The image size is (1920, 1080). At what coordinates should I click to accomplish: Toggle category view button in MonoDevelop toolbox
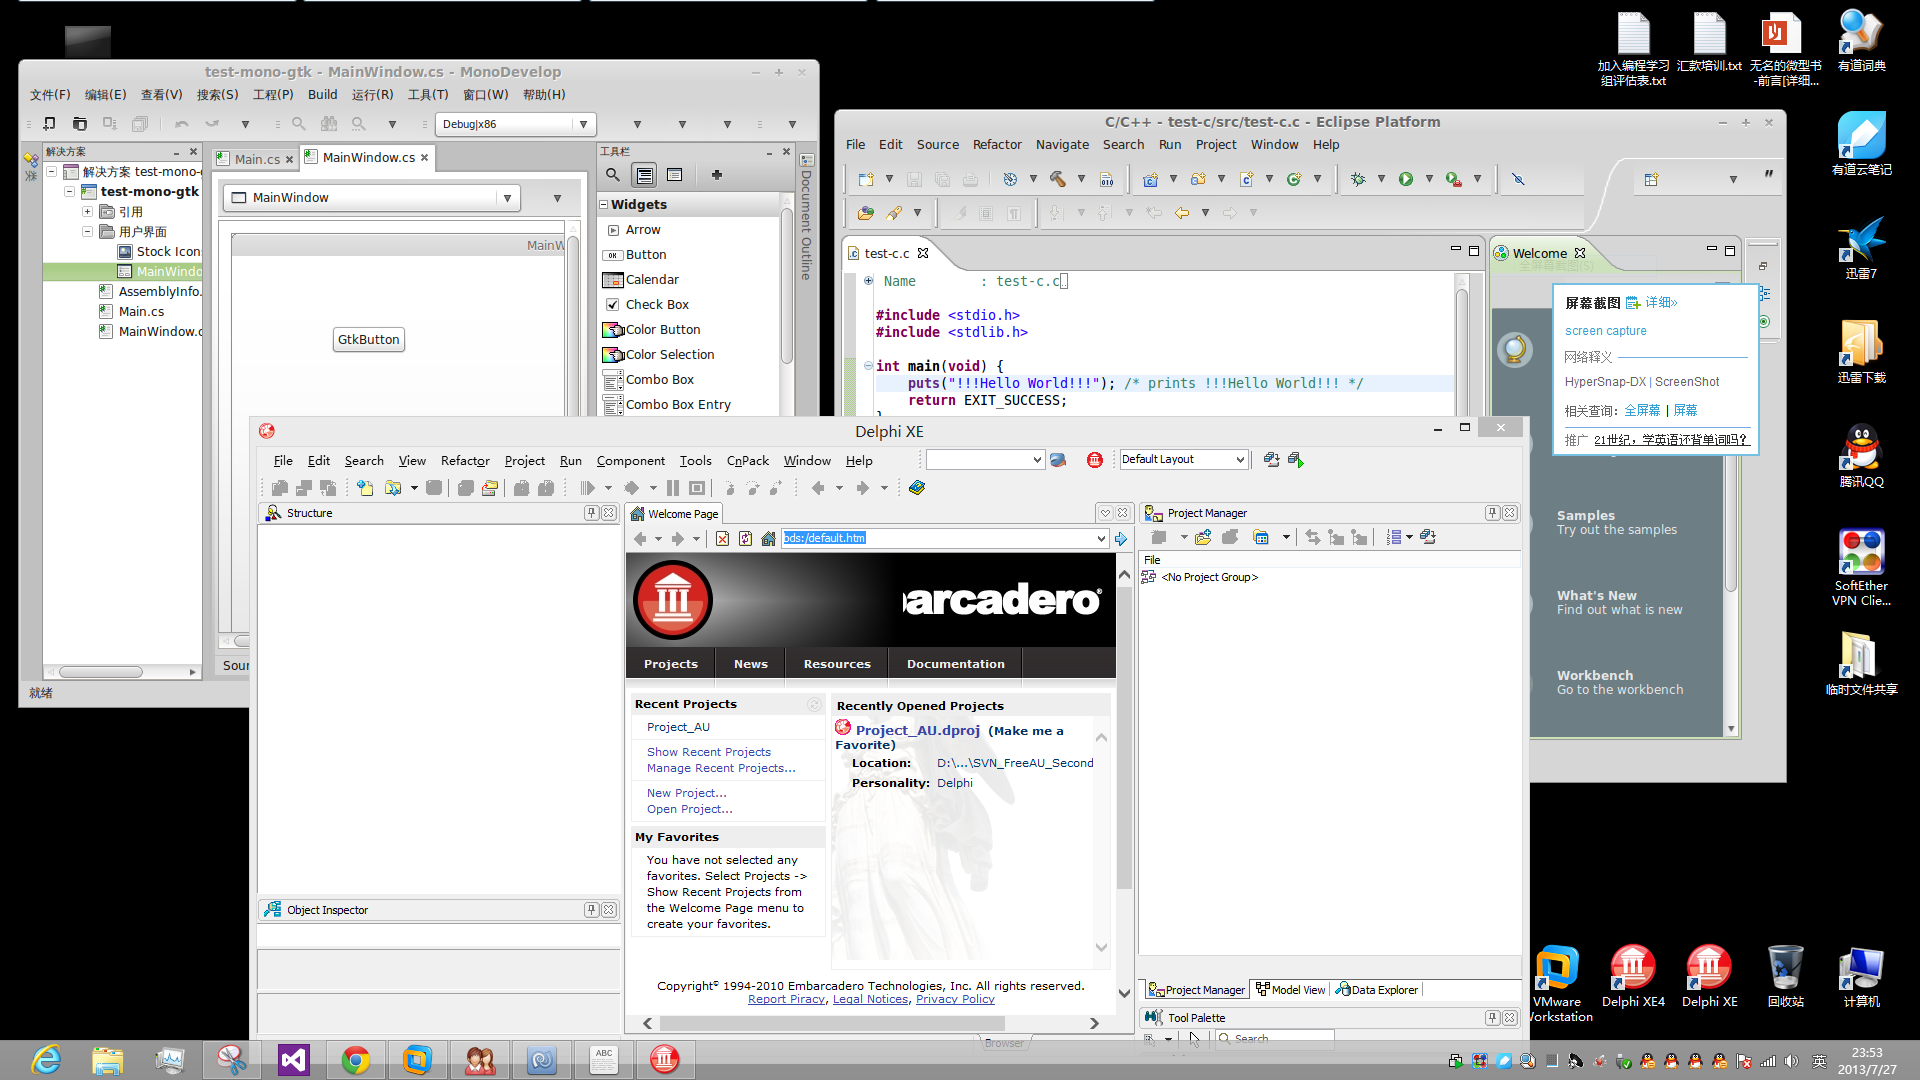tap(645, 175)
